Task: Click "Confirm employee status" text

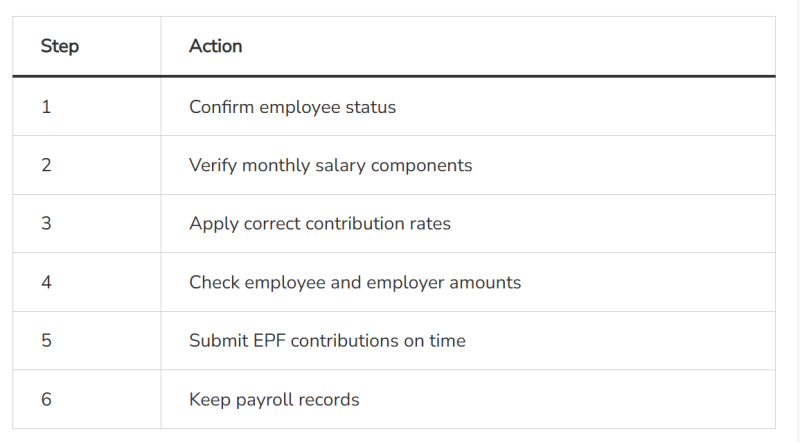Action: pos(292,107)
